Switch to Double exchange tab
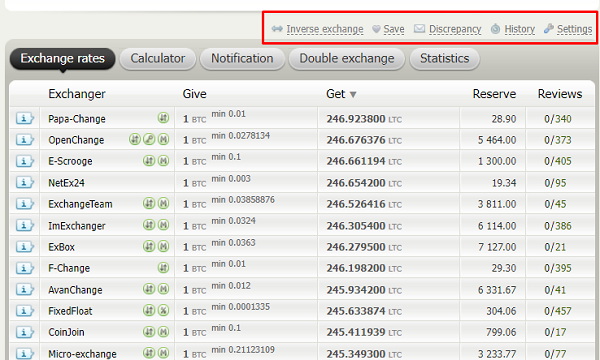Screen dimensions: 600x360 347,59
